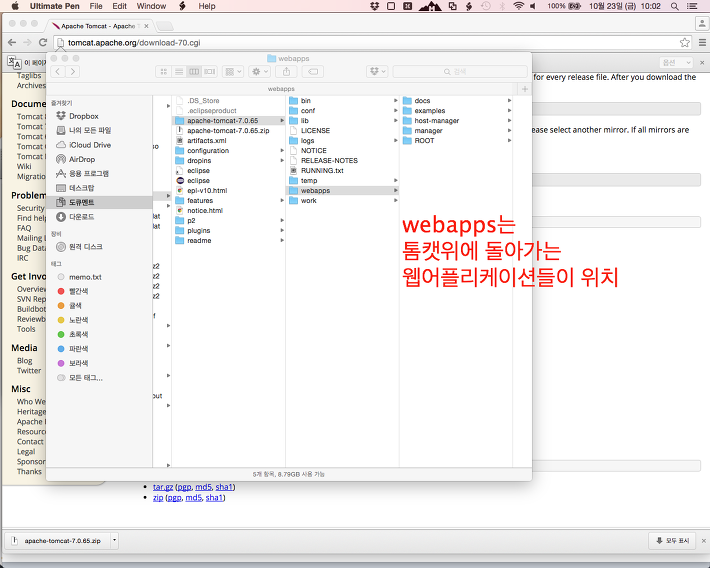Click Finder forward navigation arrow

[x=72, y=72]
